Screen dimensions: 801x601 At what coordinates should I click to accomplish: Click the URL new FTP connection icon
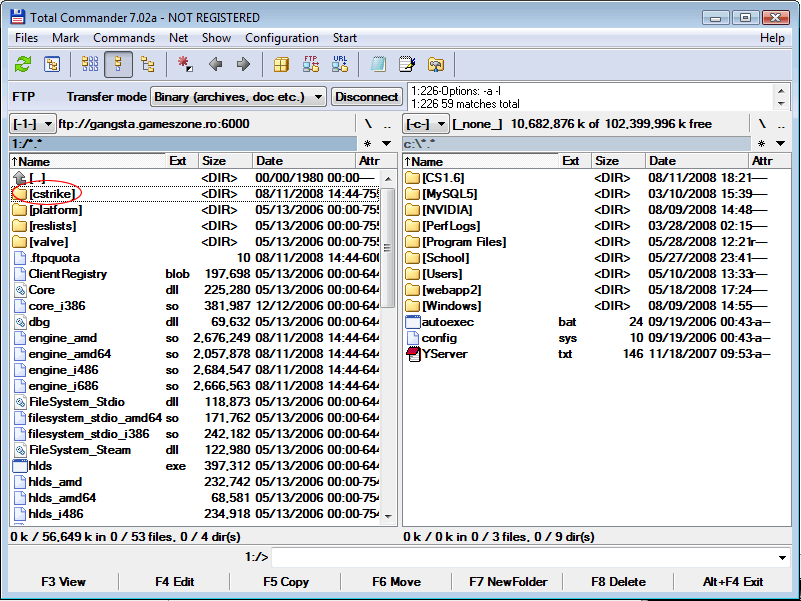[x=340, y=64]
